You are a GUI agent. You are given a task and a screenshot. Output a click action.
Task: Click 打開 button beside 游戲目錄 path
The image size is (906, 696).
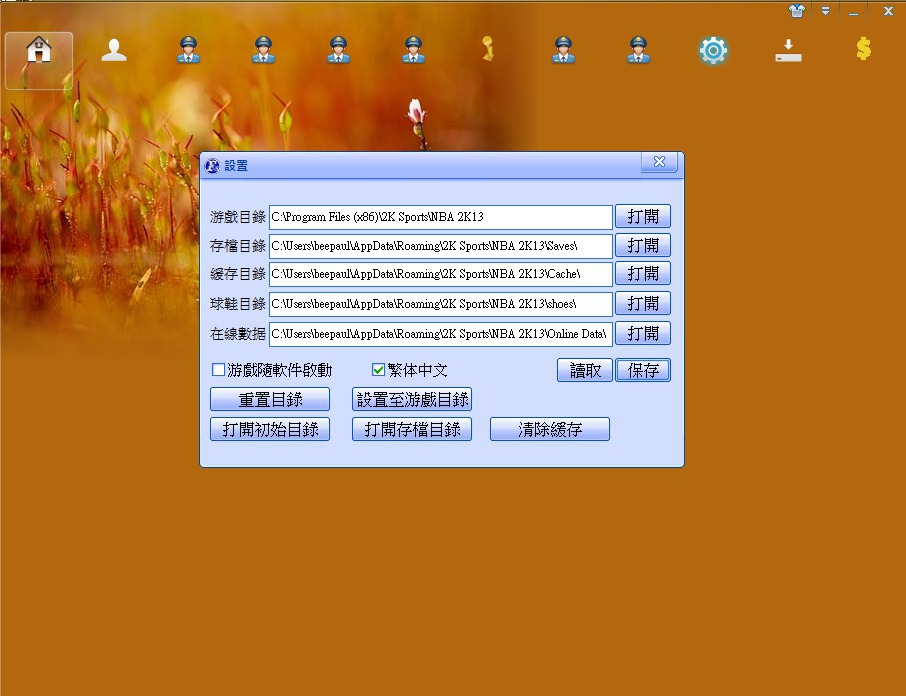[x=642, y=217]
